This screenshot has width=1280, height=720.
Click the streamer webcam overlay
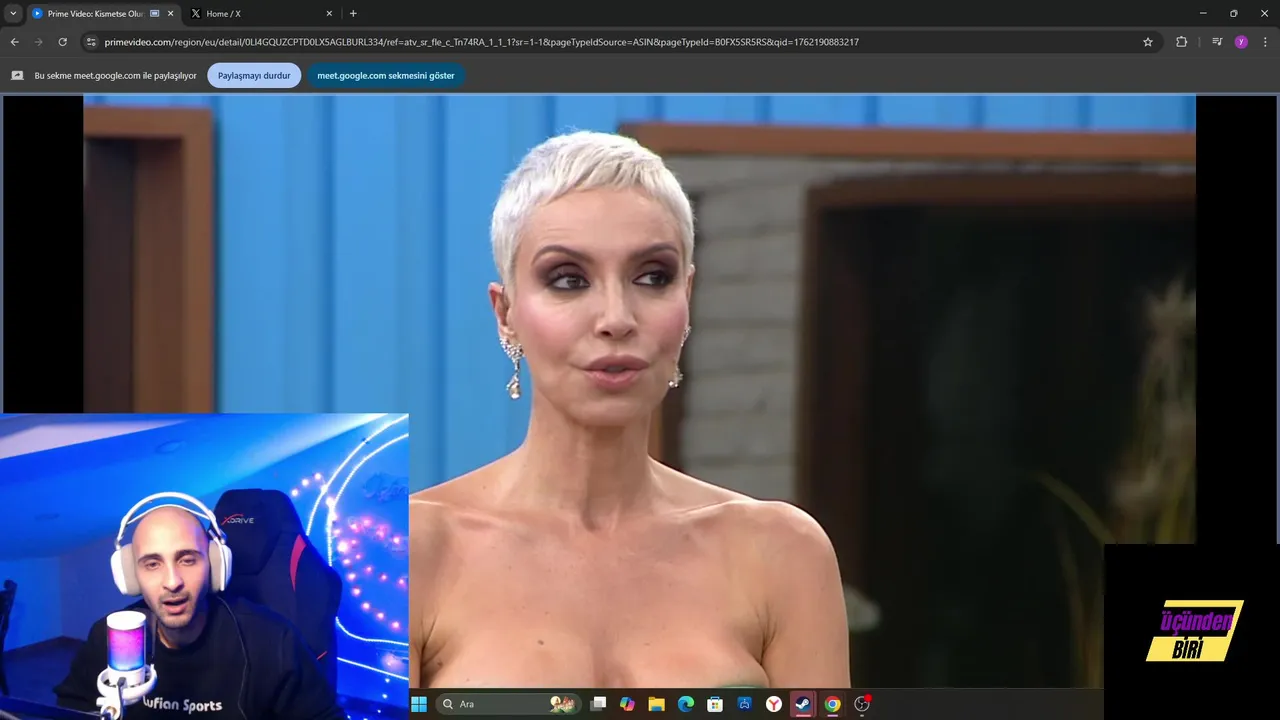tap(204, 566)
